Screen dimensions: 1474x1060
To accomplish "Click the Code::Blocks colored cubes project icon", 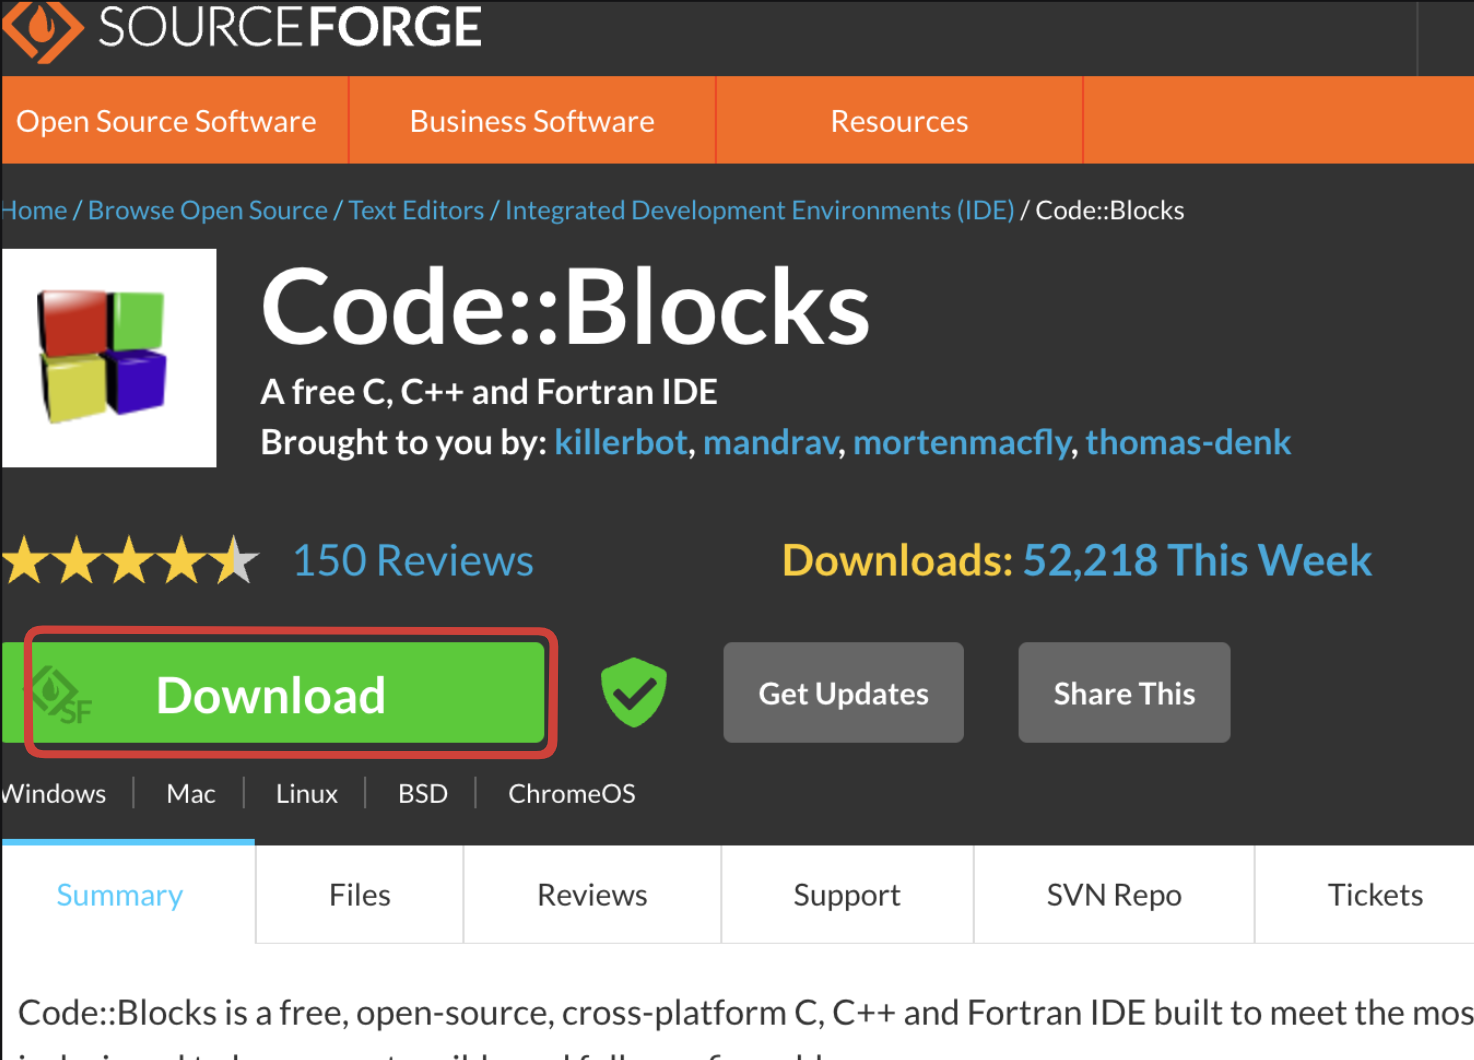I will pos(108,357).
